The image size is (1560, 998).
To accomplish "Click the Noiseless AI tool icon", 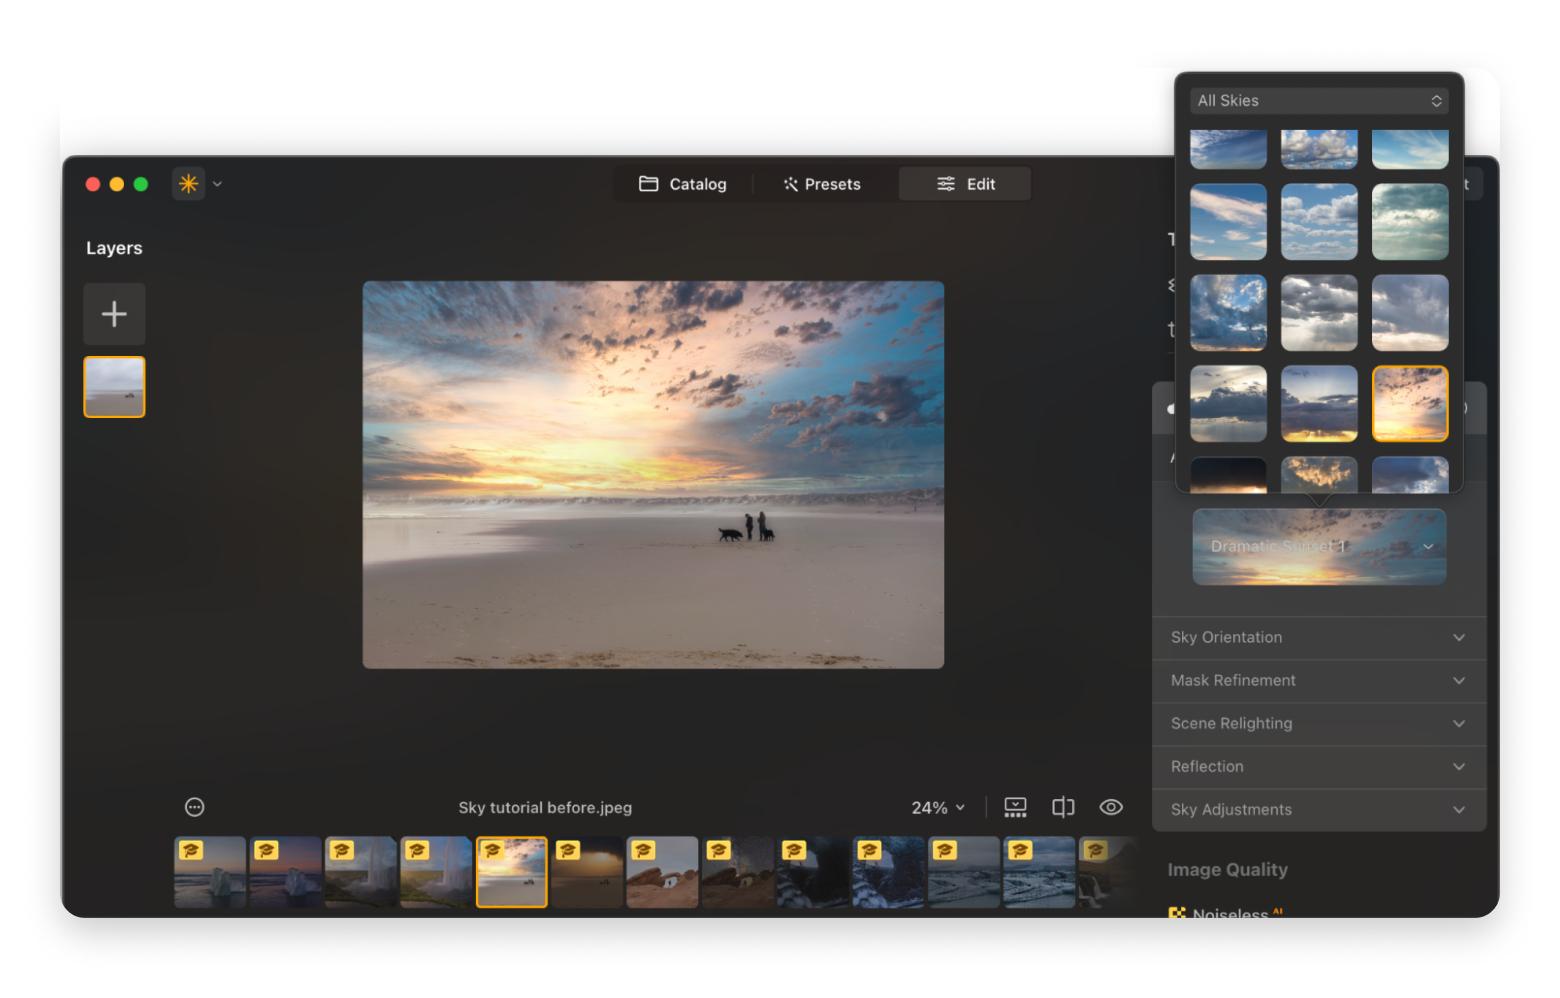I will pyautogui.click(x=1177, y=913).
